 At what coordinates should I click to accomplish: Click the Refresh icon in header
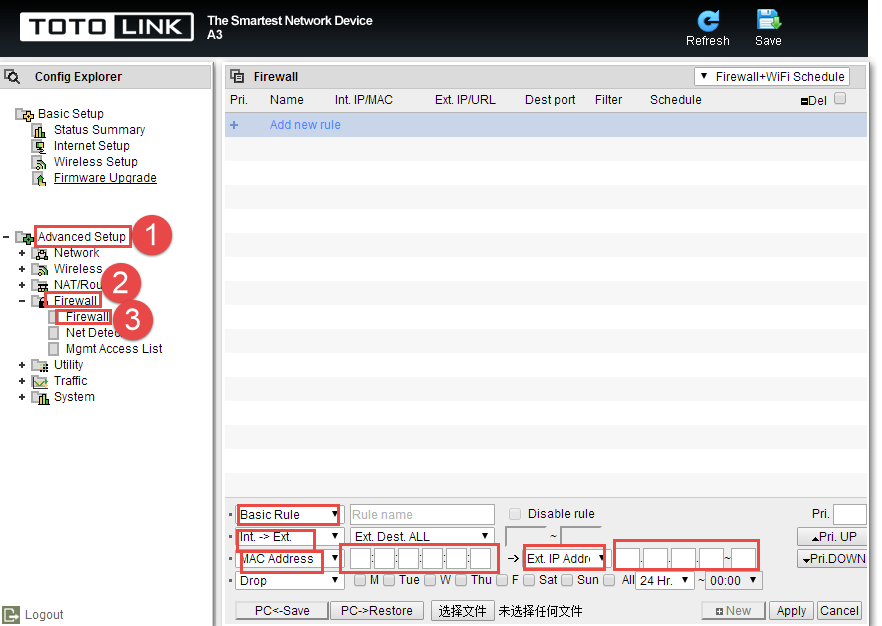click(x=708, y=21)
